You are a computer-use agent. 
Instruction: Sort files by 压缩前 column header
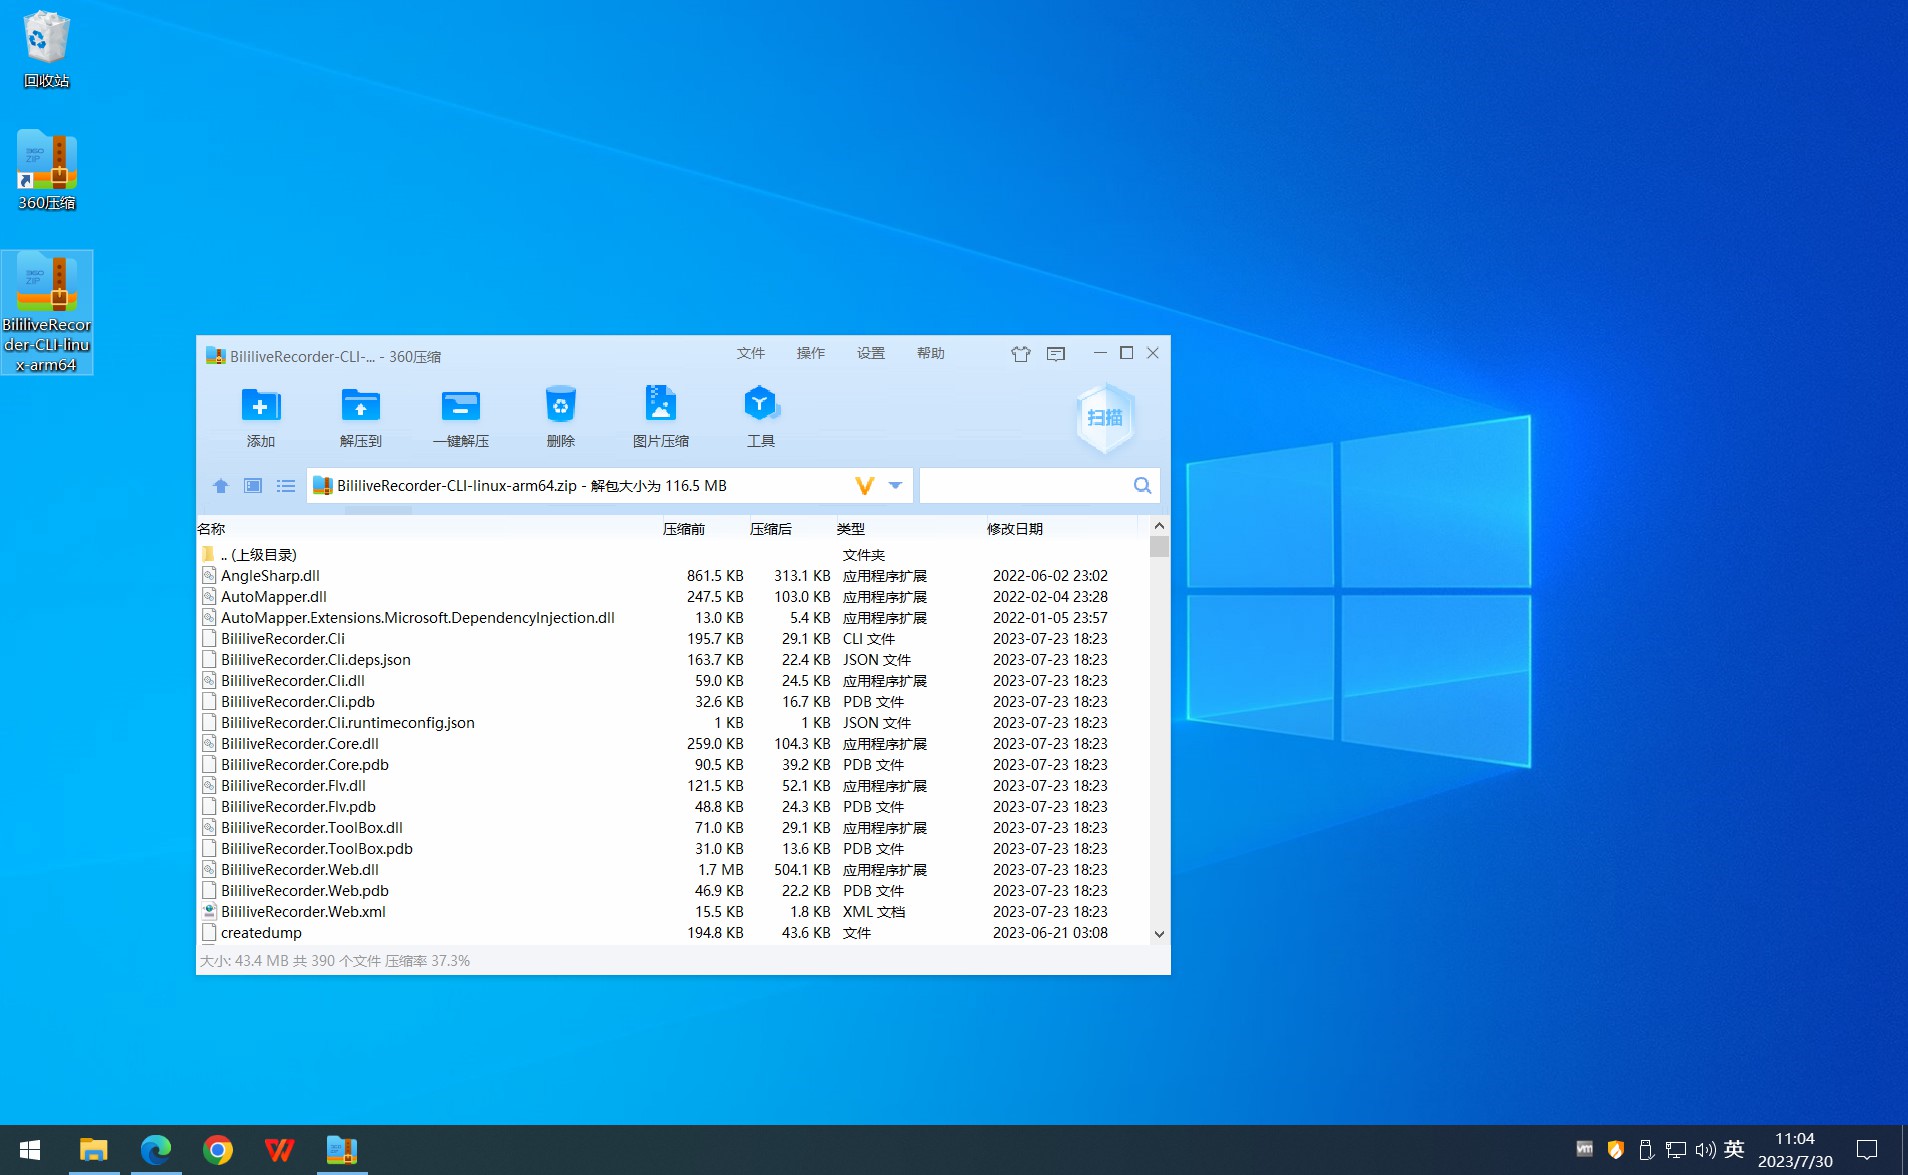click(x=684, y=529)
